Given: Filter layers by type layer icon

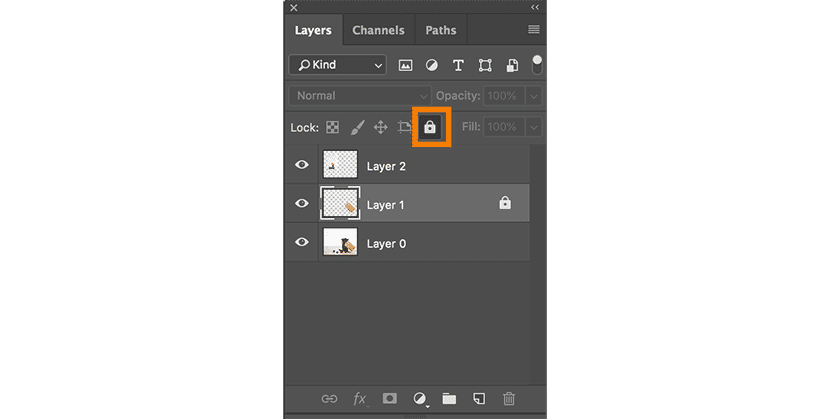Looking at the screenshot, I should click(x=458, y=65).
